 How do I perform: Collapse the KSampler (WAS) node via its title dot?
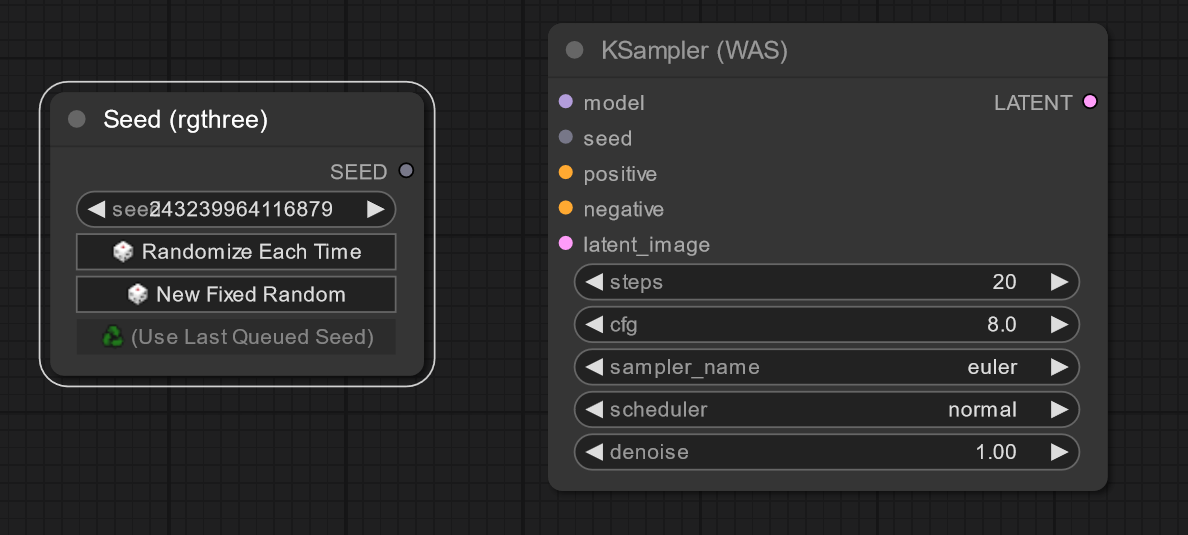point(574,51)
